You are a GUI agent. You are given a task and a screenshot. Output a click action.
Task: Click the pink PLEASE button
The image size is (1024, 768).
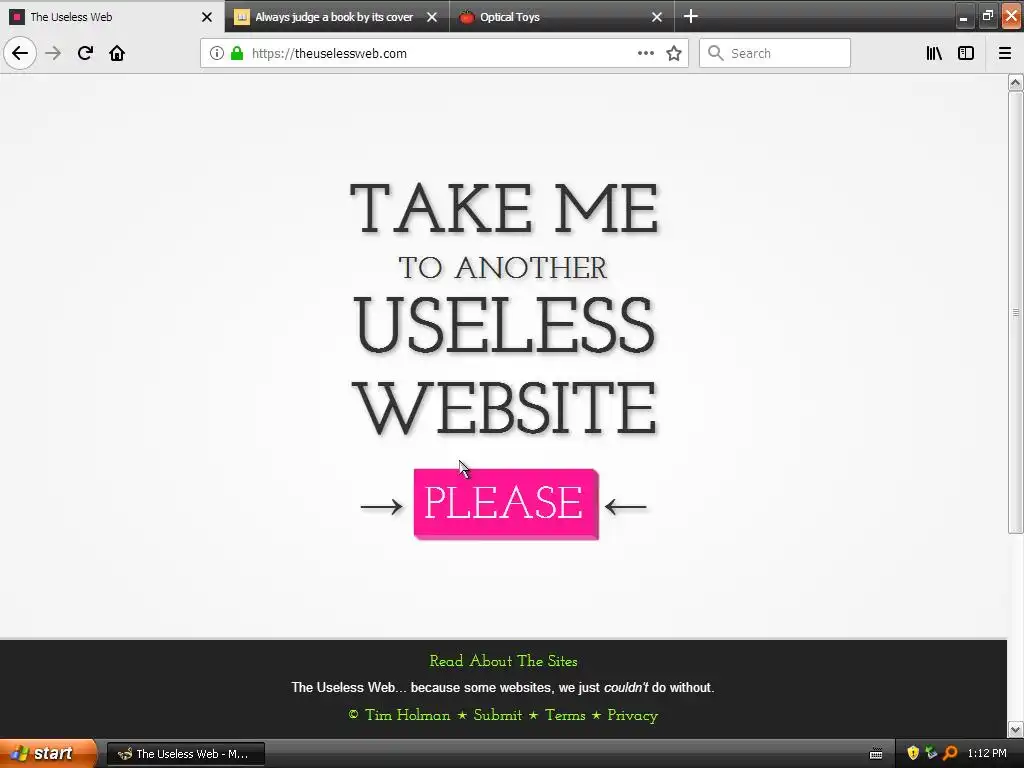(506, 504)
